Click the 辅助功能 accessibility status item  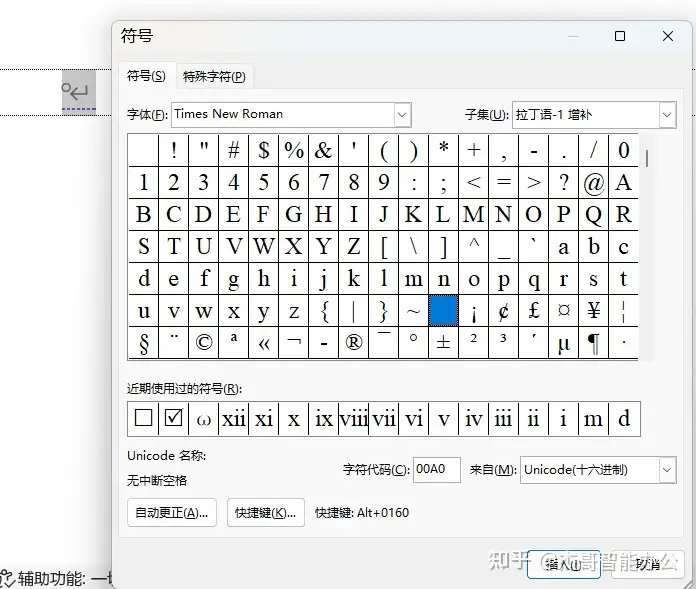[55, 578]
